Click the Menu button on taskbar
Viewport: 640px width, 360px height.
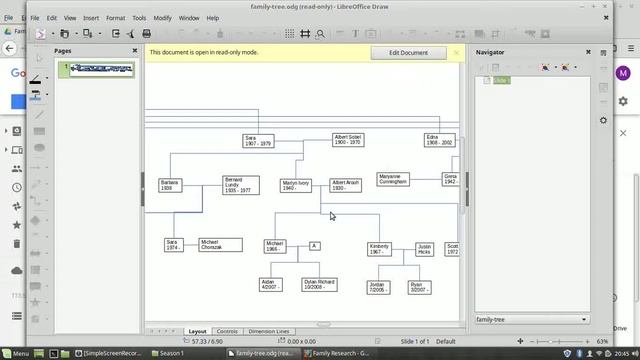coord(16,353)
